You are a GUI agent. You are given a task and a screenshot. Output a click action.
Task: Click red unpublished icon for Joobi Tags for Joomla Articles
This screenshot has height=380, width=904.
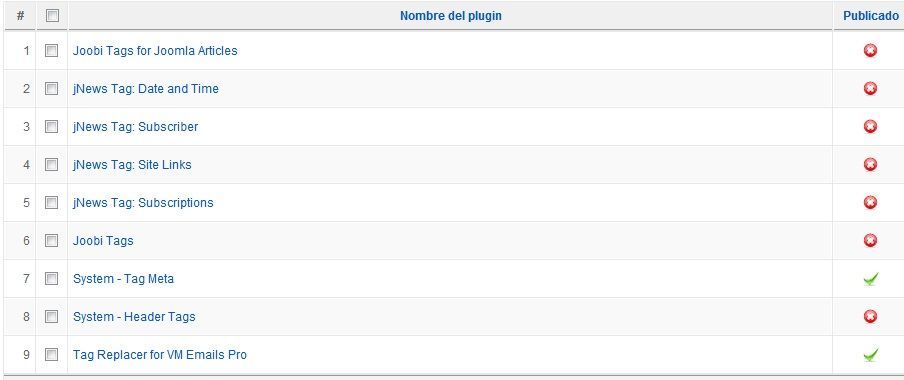(870, 51)
